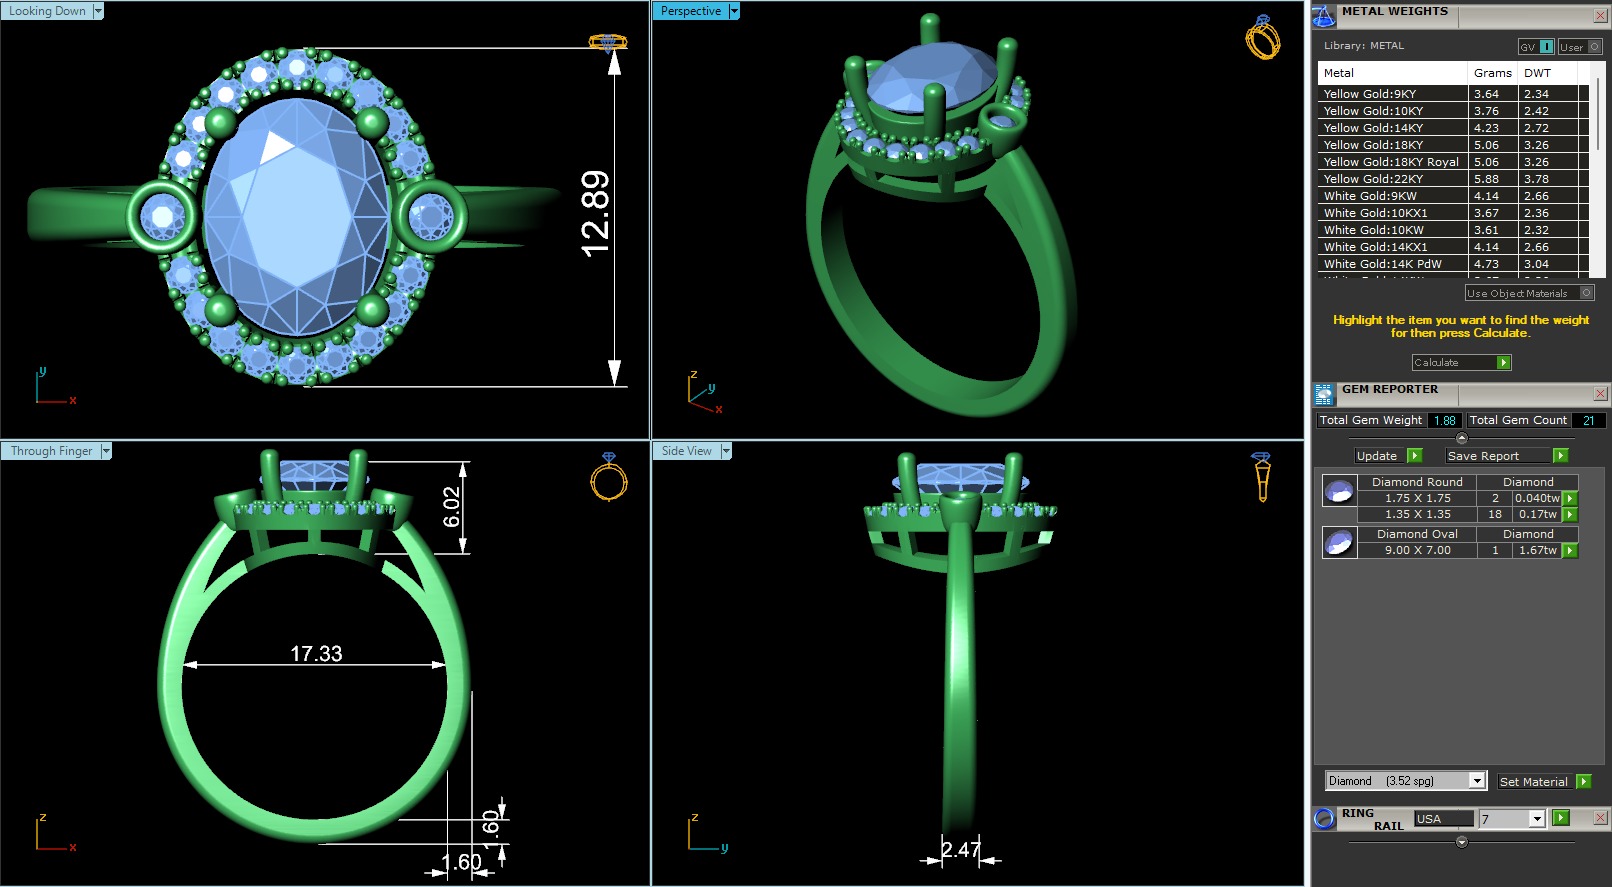
Task: Click the Through Finger viewport ring icon
Action: pyautogui.click(x=609, y=477)
